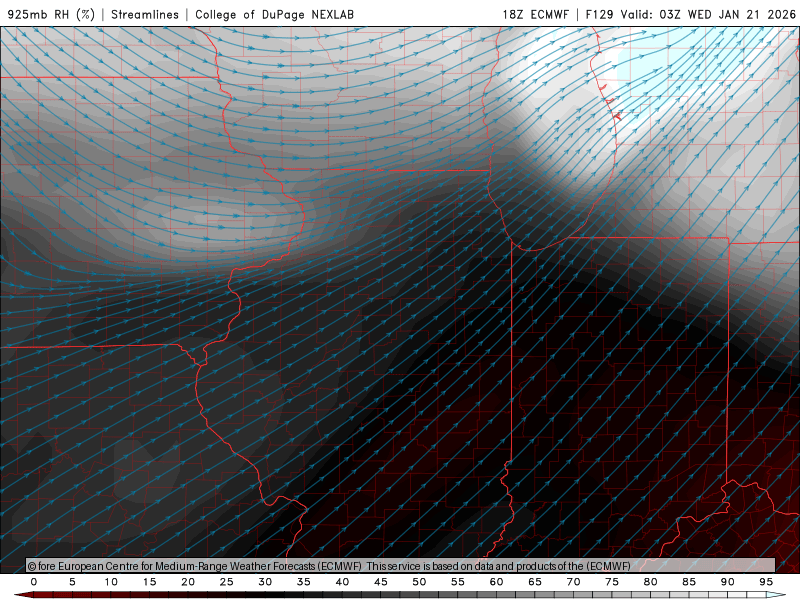Click the 'Streamlines' label in header
The width and height of the screenshot is (800, 600).
(x=145, y=14)
